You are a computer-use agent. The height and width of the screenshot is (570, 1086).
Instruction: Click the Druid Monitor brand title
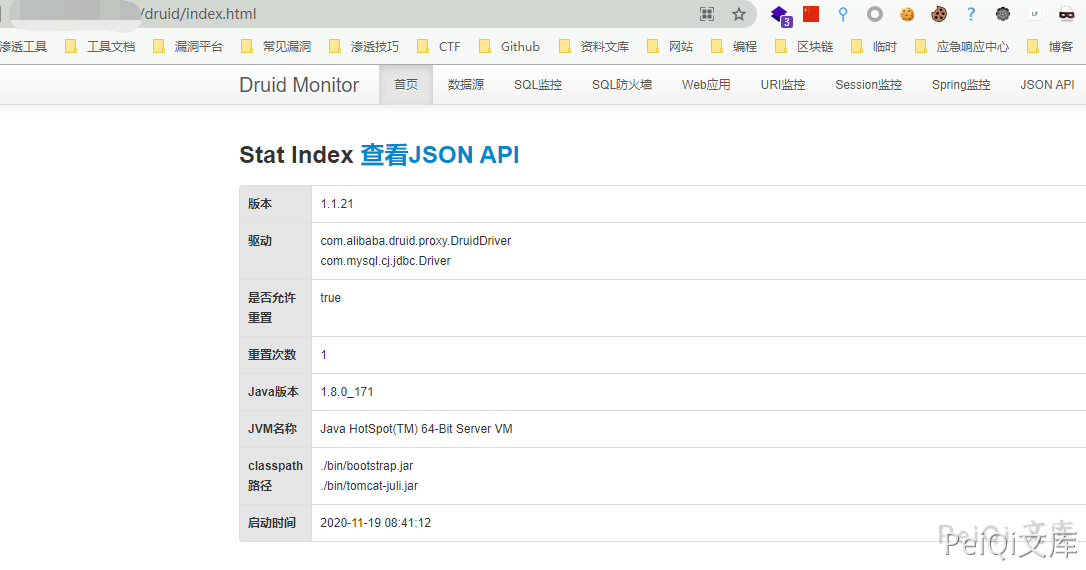pos(299,85)
